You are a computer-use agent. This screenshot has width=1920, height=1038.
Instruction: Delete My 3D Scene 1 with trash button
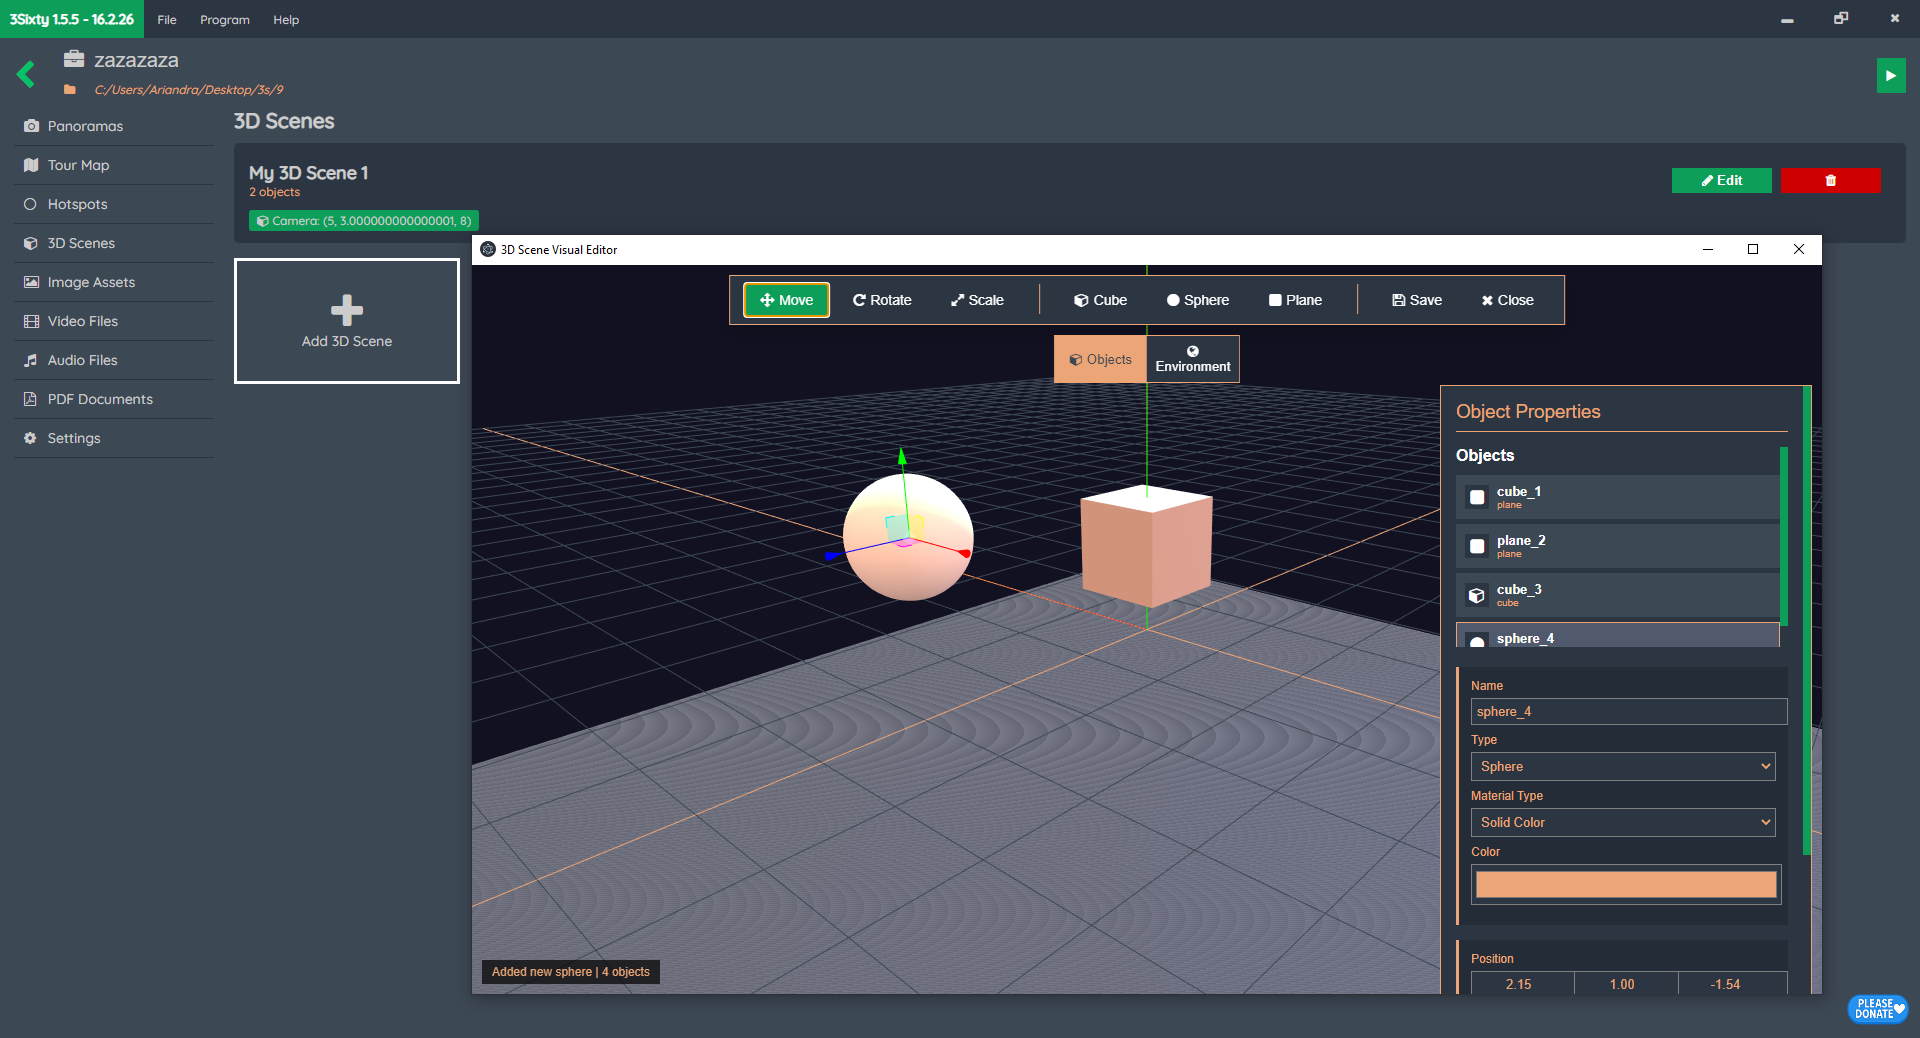pyautogui.click(x=1830, y=180)
